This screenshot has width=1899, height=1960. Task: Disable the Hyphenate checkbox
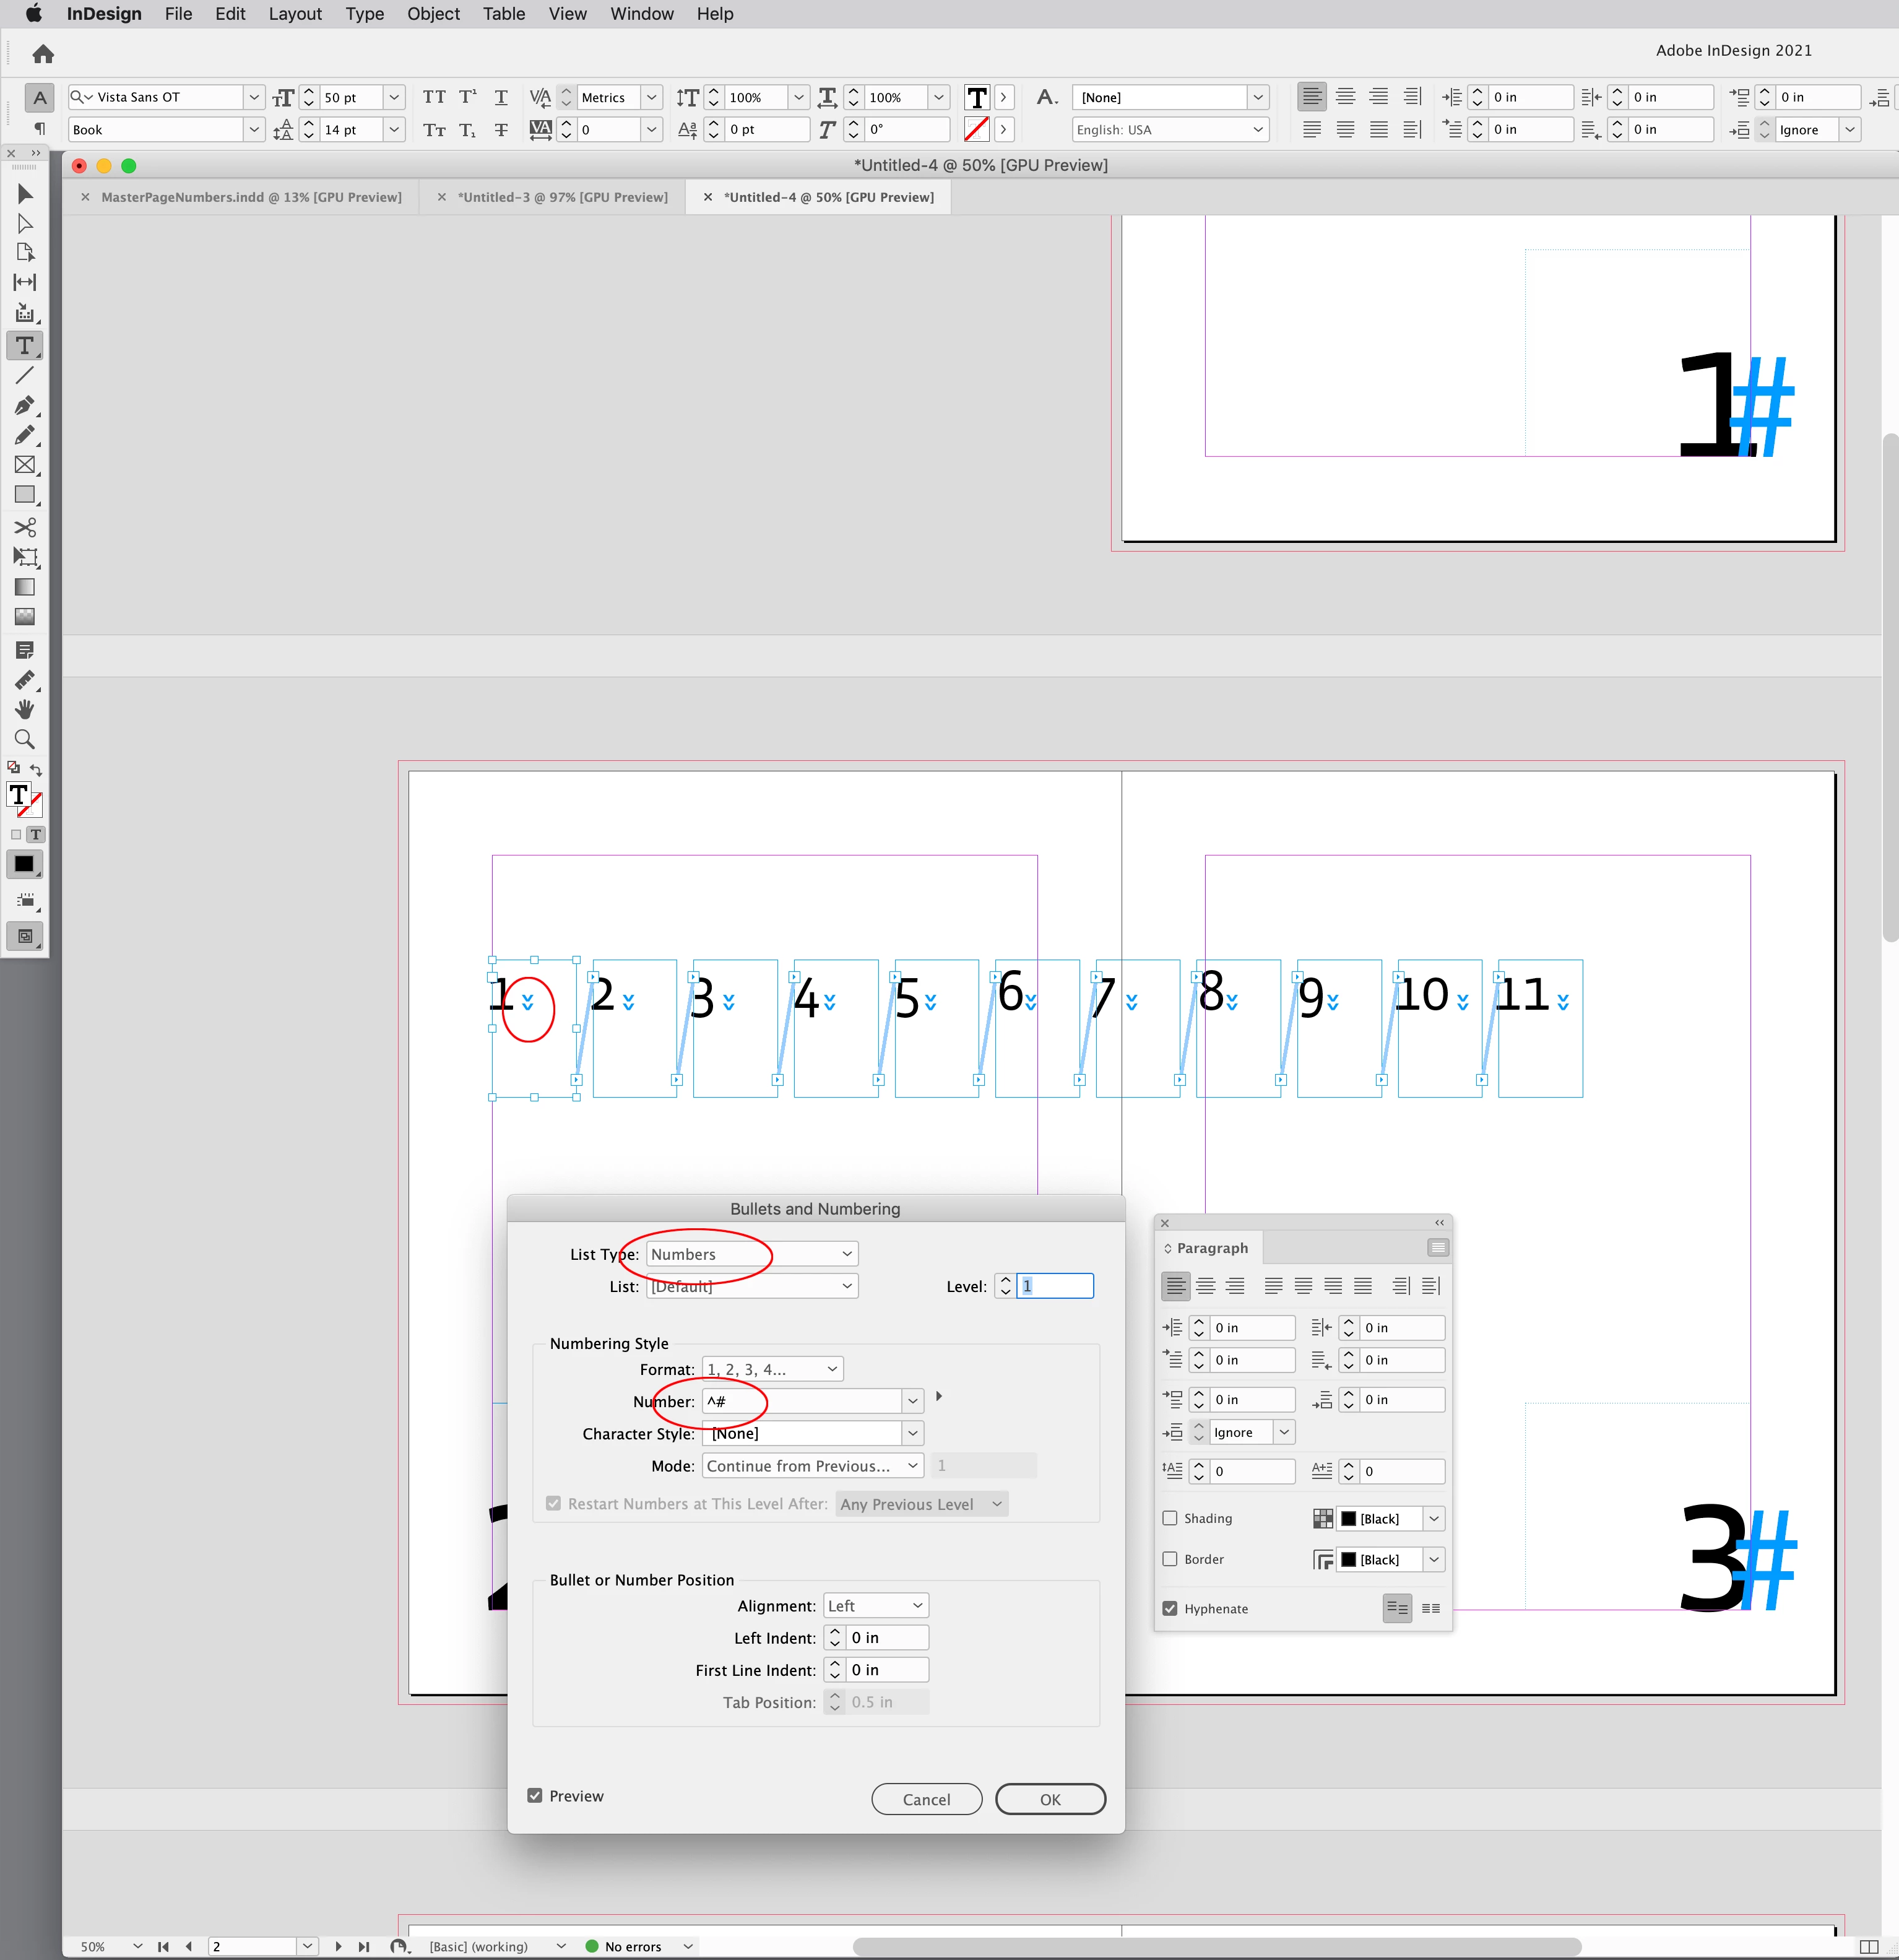pos(1170,1608)
